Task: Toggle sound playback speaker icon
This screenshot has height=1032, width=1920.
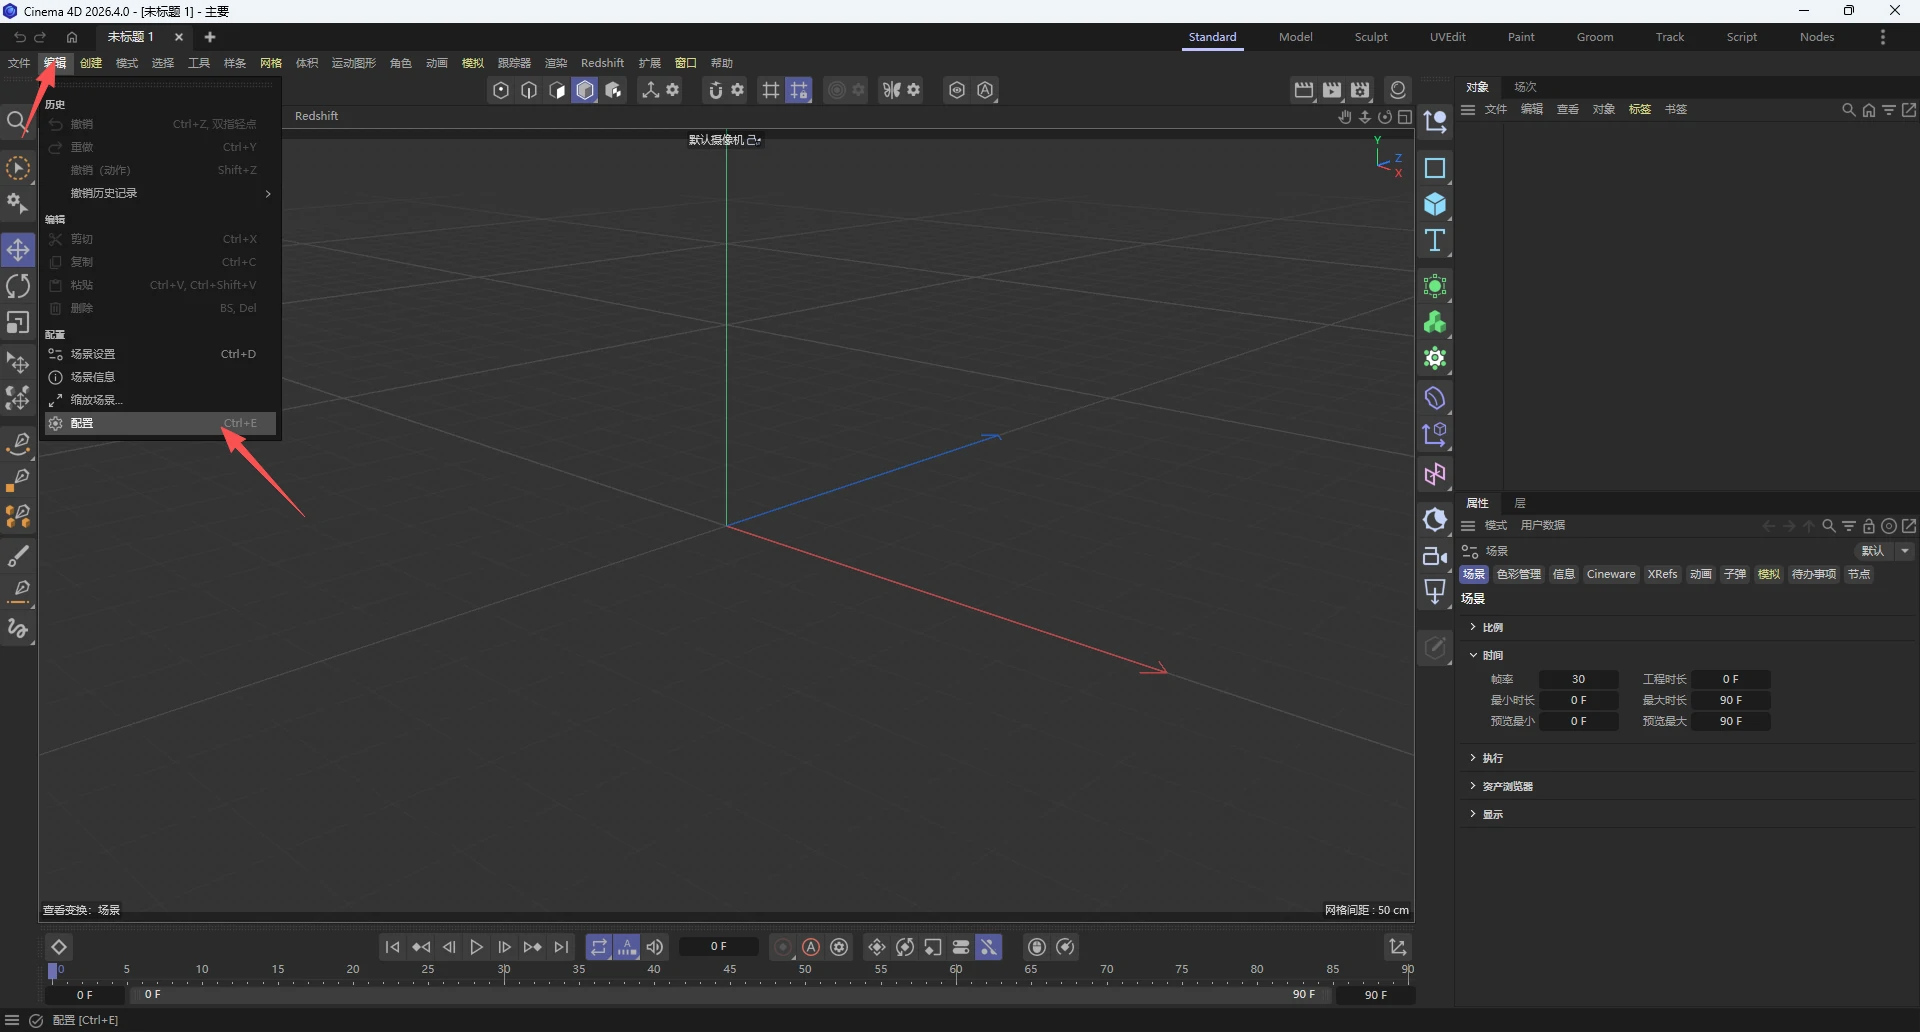Action: (655, 947)
